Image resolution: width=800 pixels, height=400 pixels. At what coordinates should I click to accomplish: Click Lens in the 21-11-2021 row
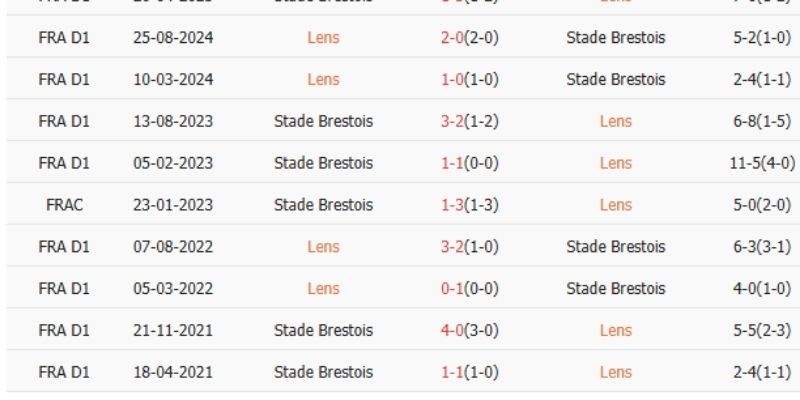615,331
